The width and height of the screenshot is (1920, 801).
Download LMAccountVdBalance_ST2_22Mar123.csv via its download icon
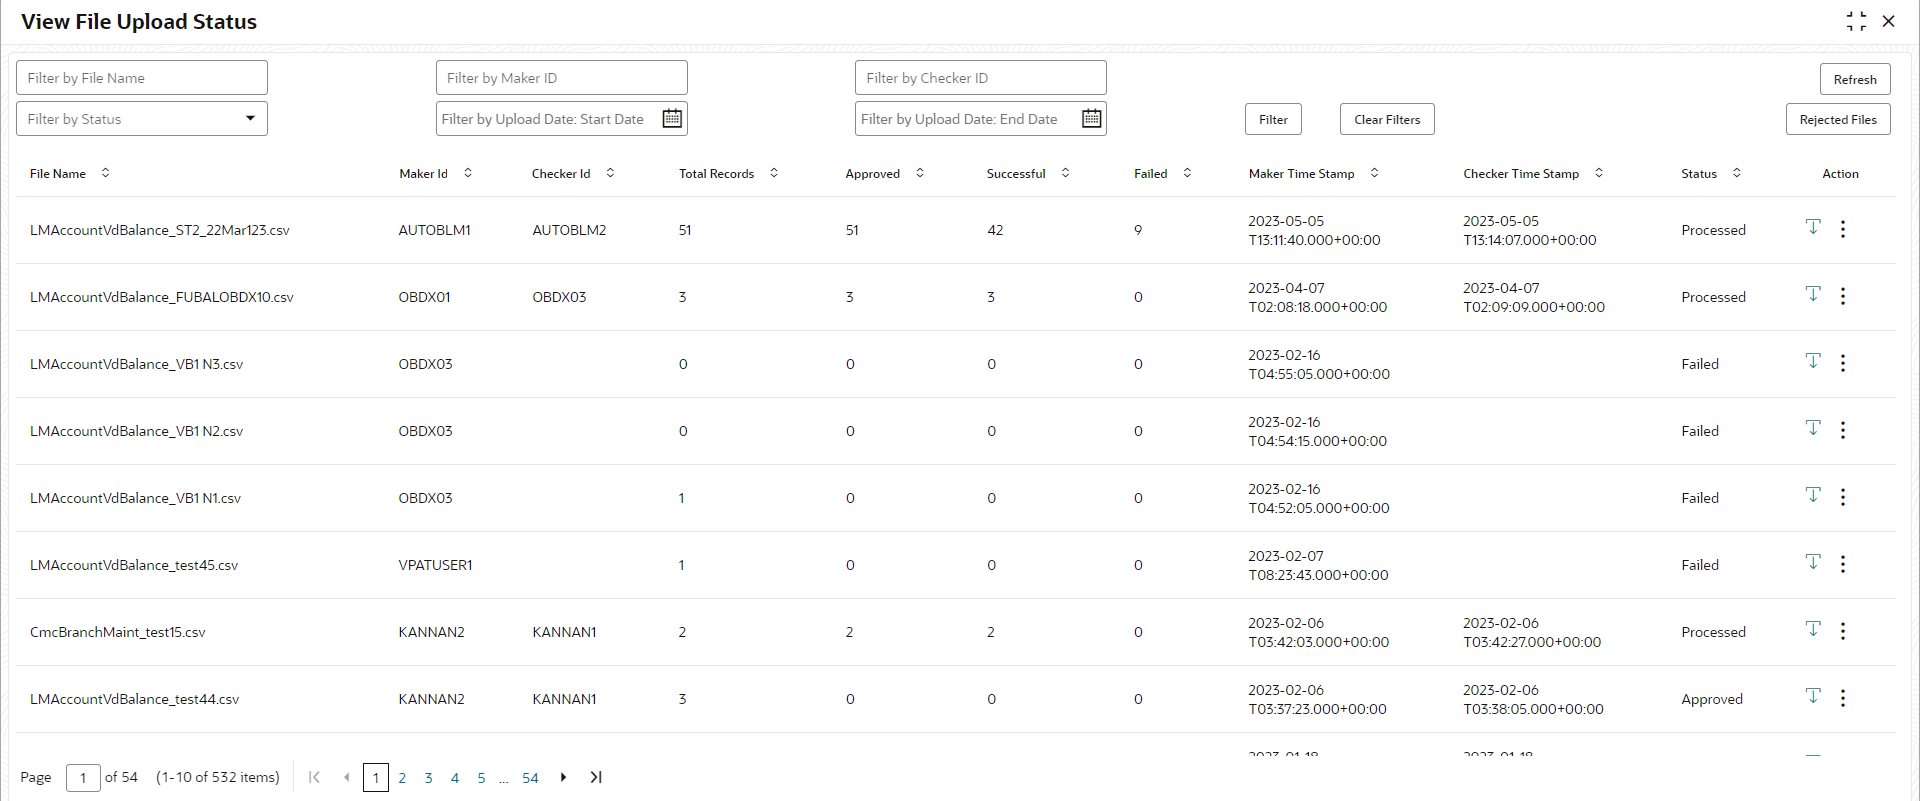[x=1813, y=227]
